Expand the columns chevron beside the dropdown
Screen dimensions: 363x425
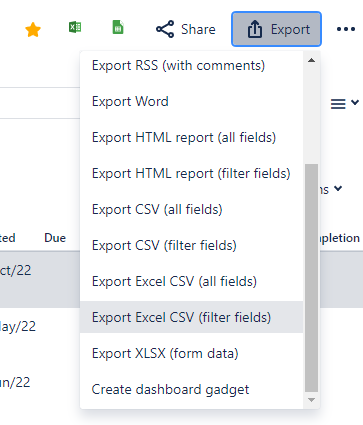click(x=338, y=188)
